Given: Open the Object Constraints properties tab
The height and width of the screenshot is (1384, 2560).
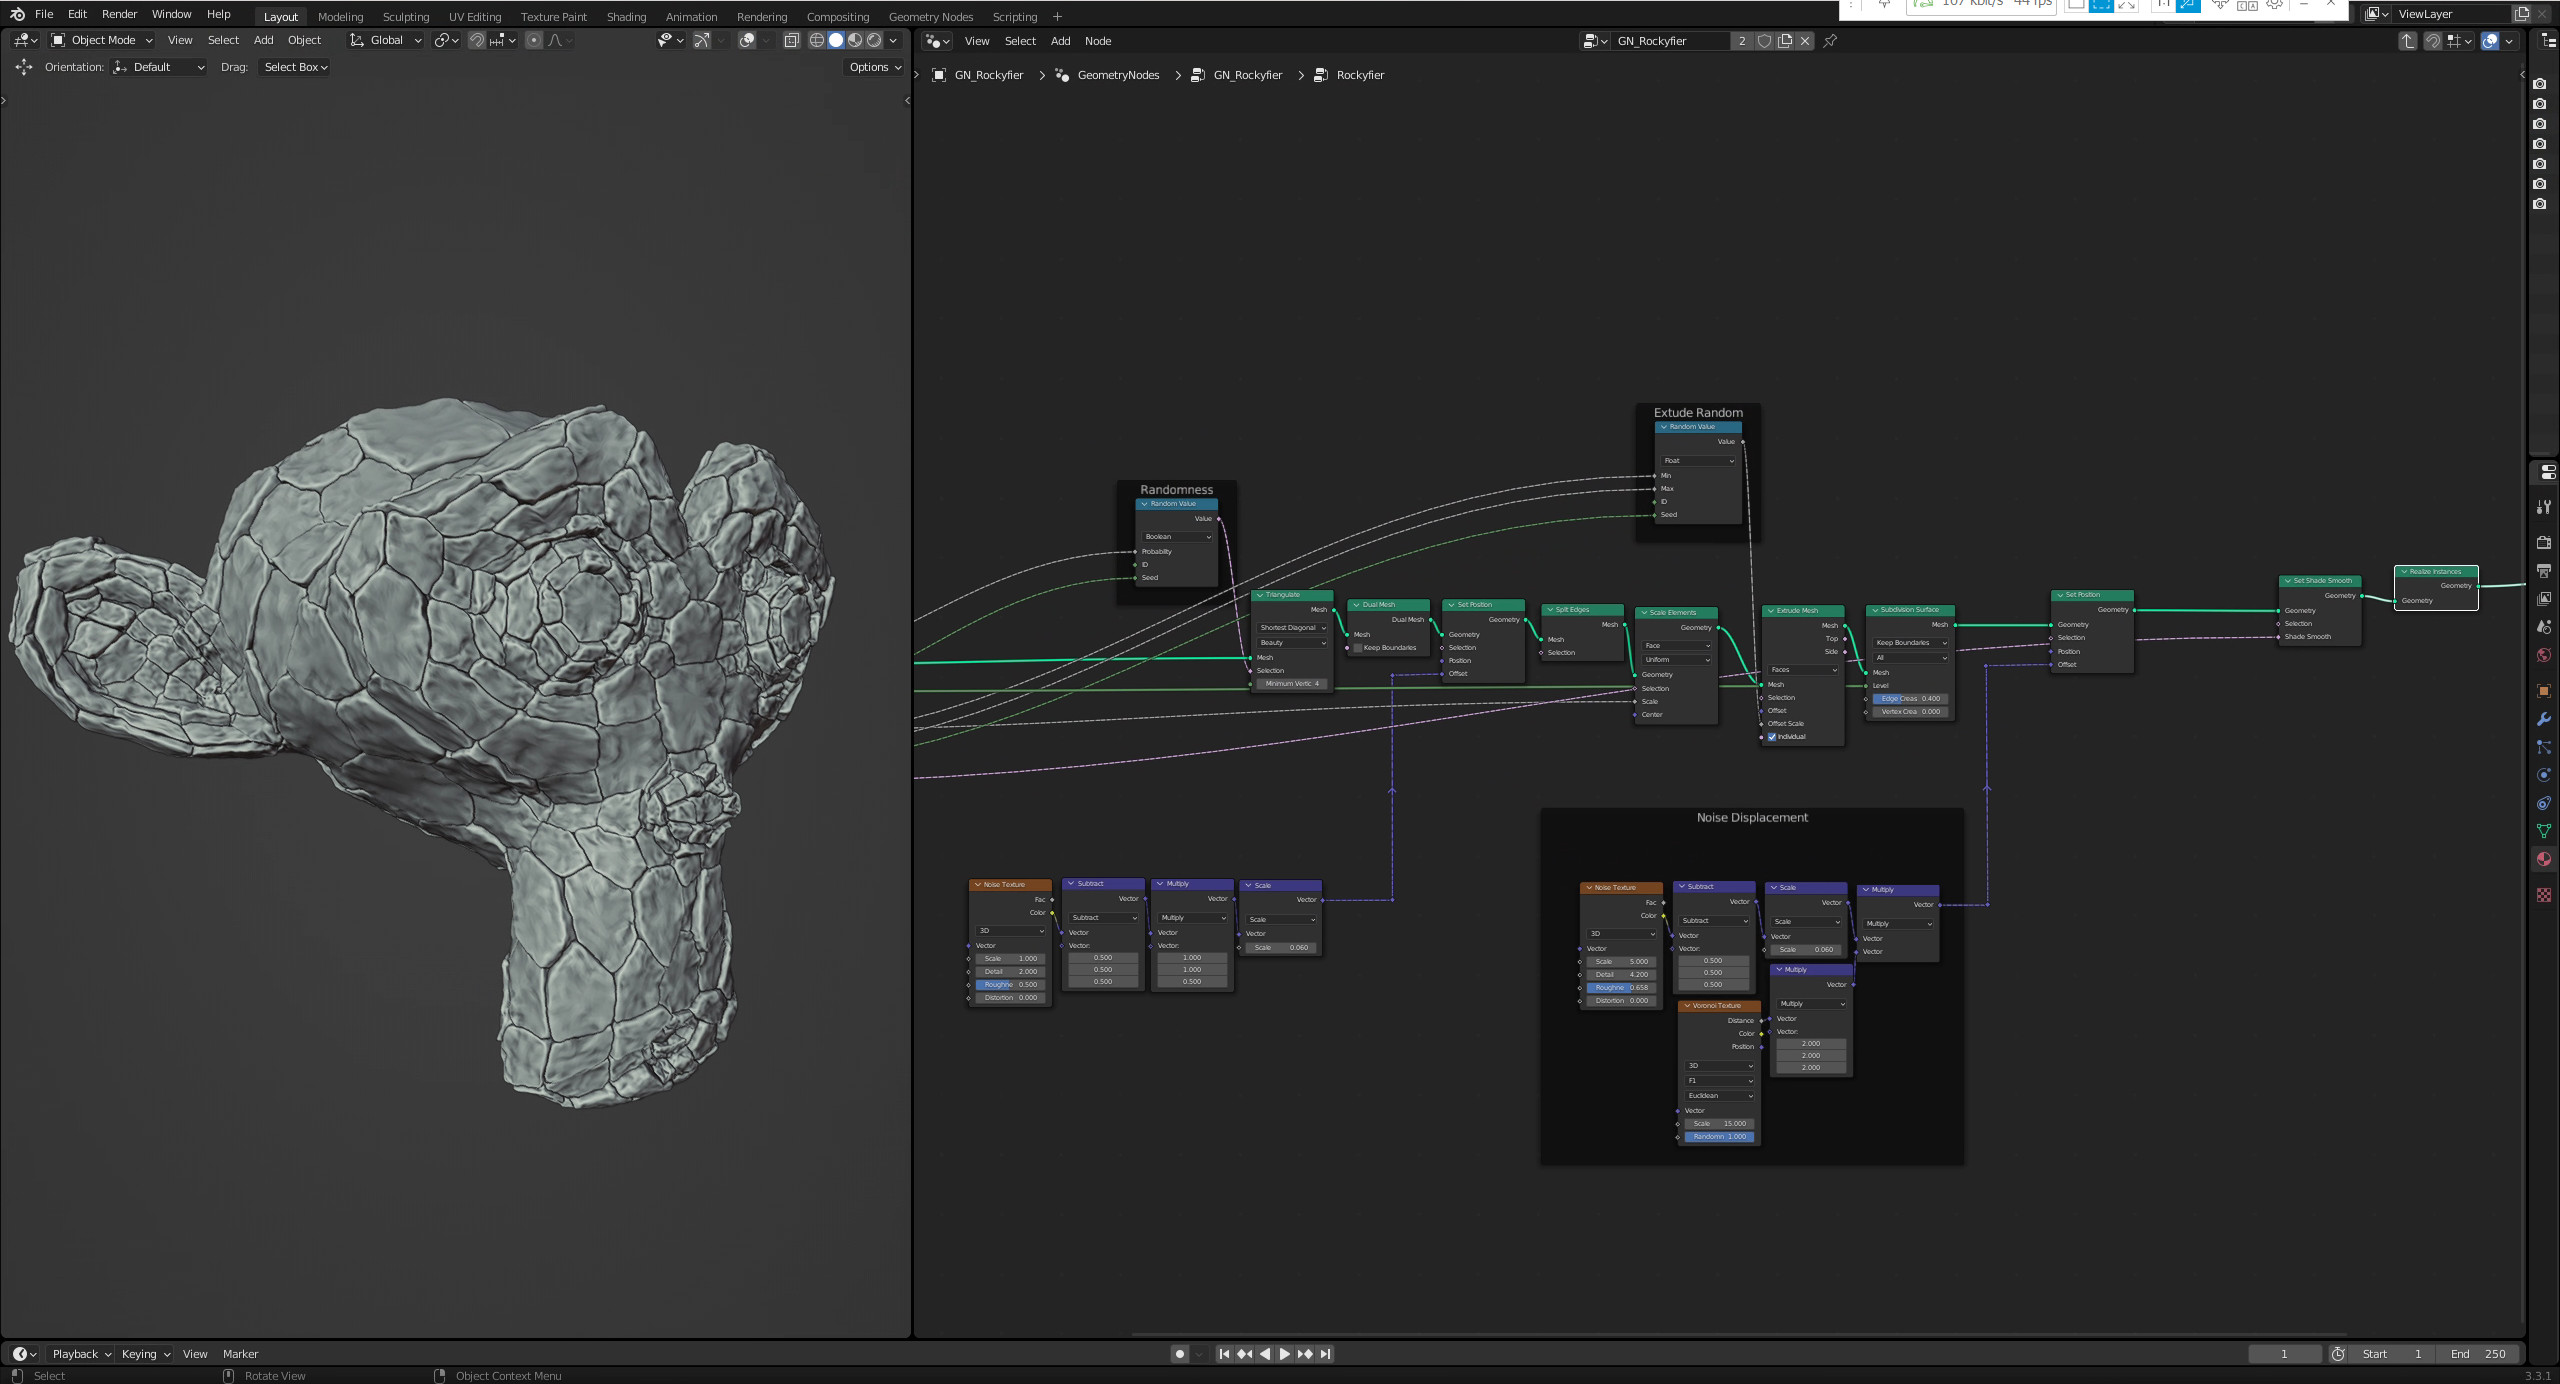Looking at the screenshot, I should click(x=2544, y=803).
